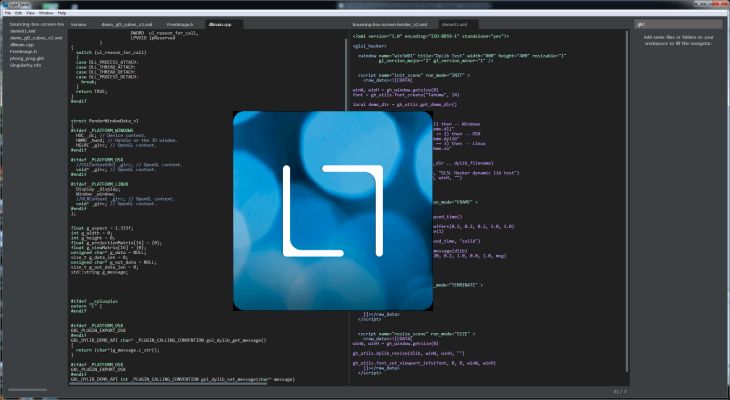The image size is (730, 400).
Task: Click the 'local demo_dir' code line
Action: [x=405, y=104]
